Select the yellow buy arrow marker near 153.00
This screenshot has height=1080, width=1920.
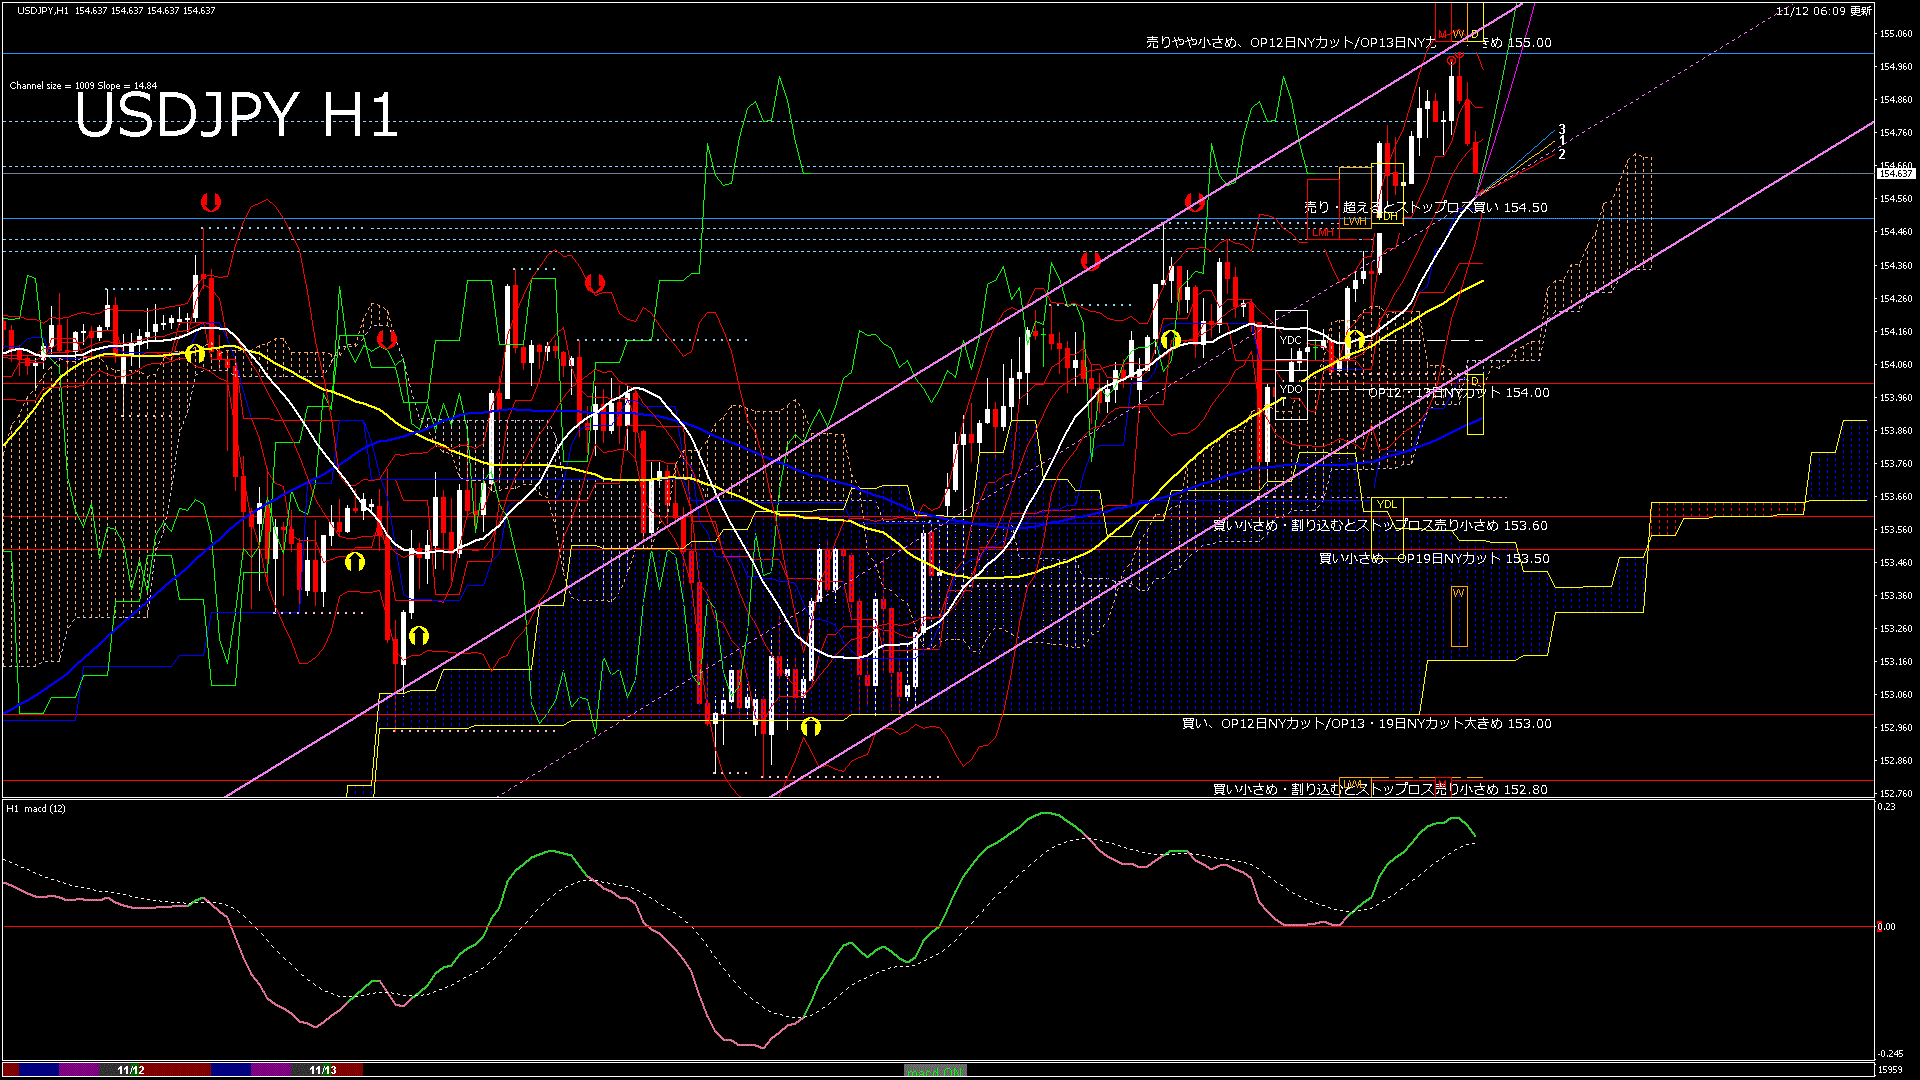811,727
